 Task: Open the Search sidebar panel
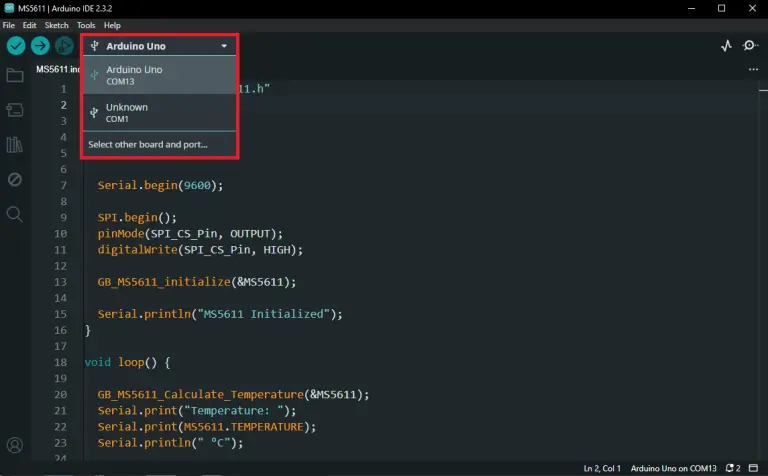click(x=15, y=214)
